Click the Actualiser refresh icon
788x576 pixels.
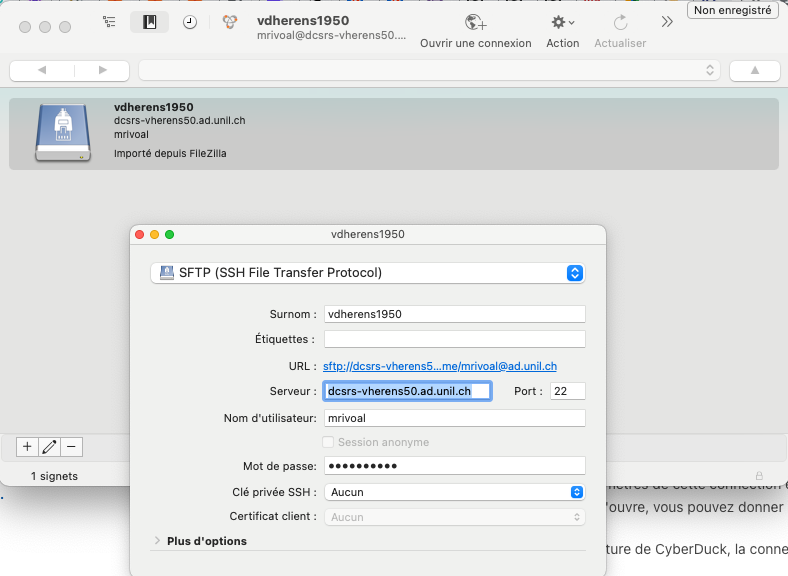[620, 22]
